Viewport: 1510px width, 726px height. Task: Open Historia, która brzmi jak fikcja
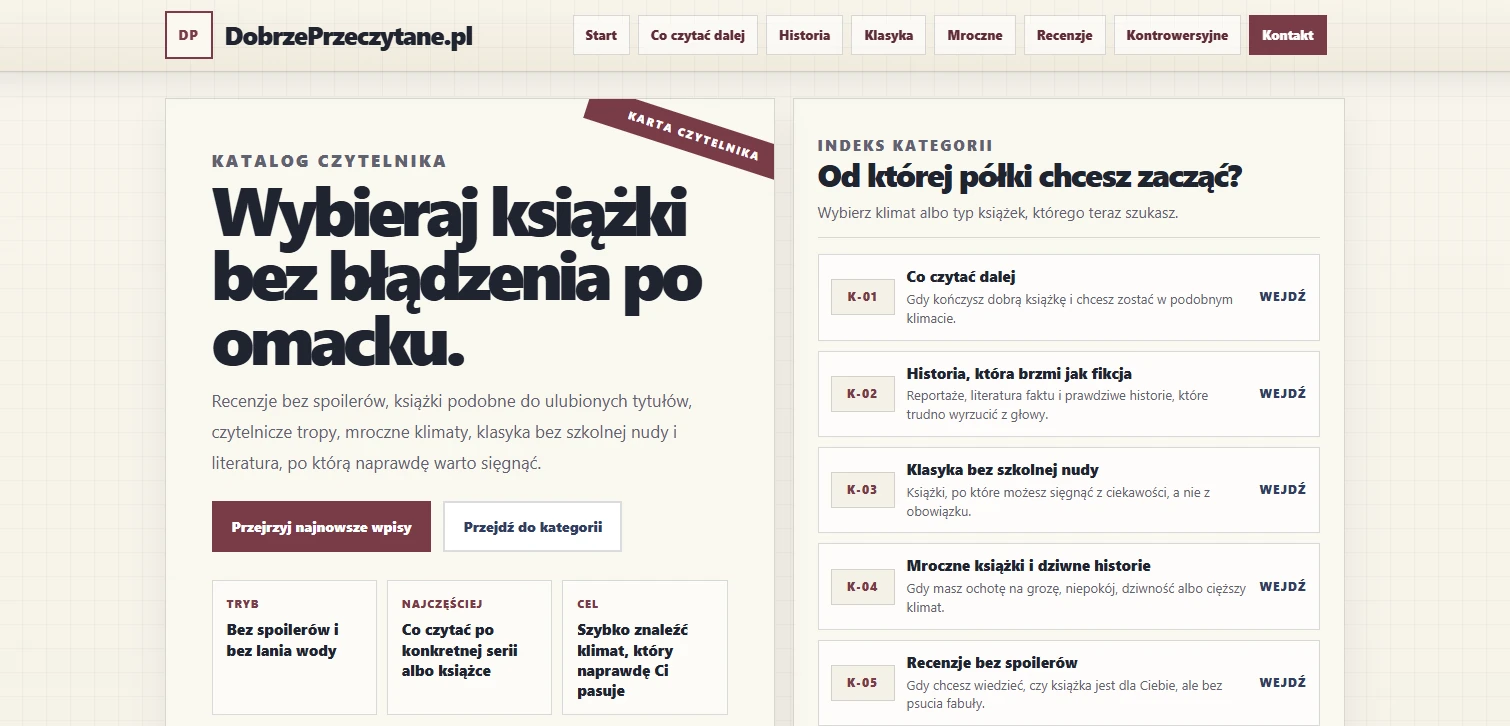[1069, 394]
